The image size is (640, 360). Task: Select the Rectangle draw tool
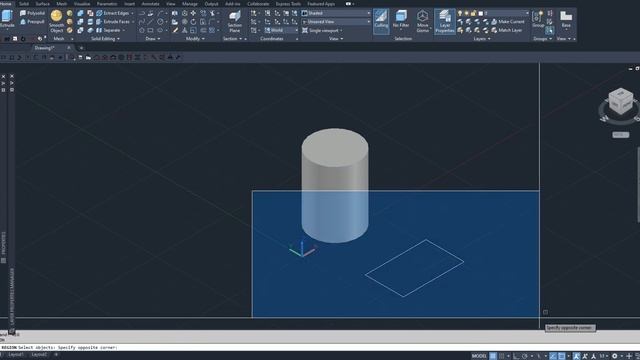pyautogui.click(x=151, y=30)
